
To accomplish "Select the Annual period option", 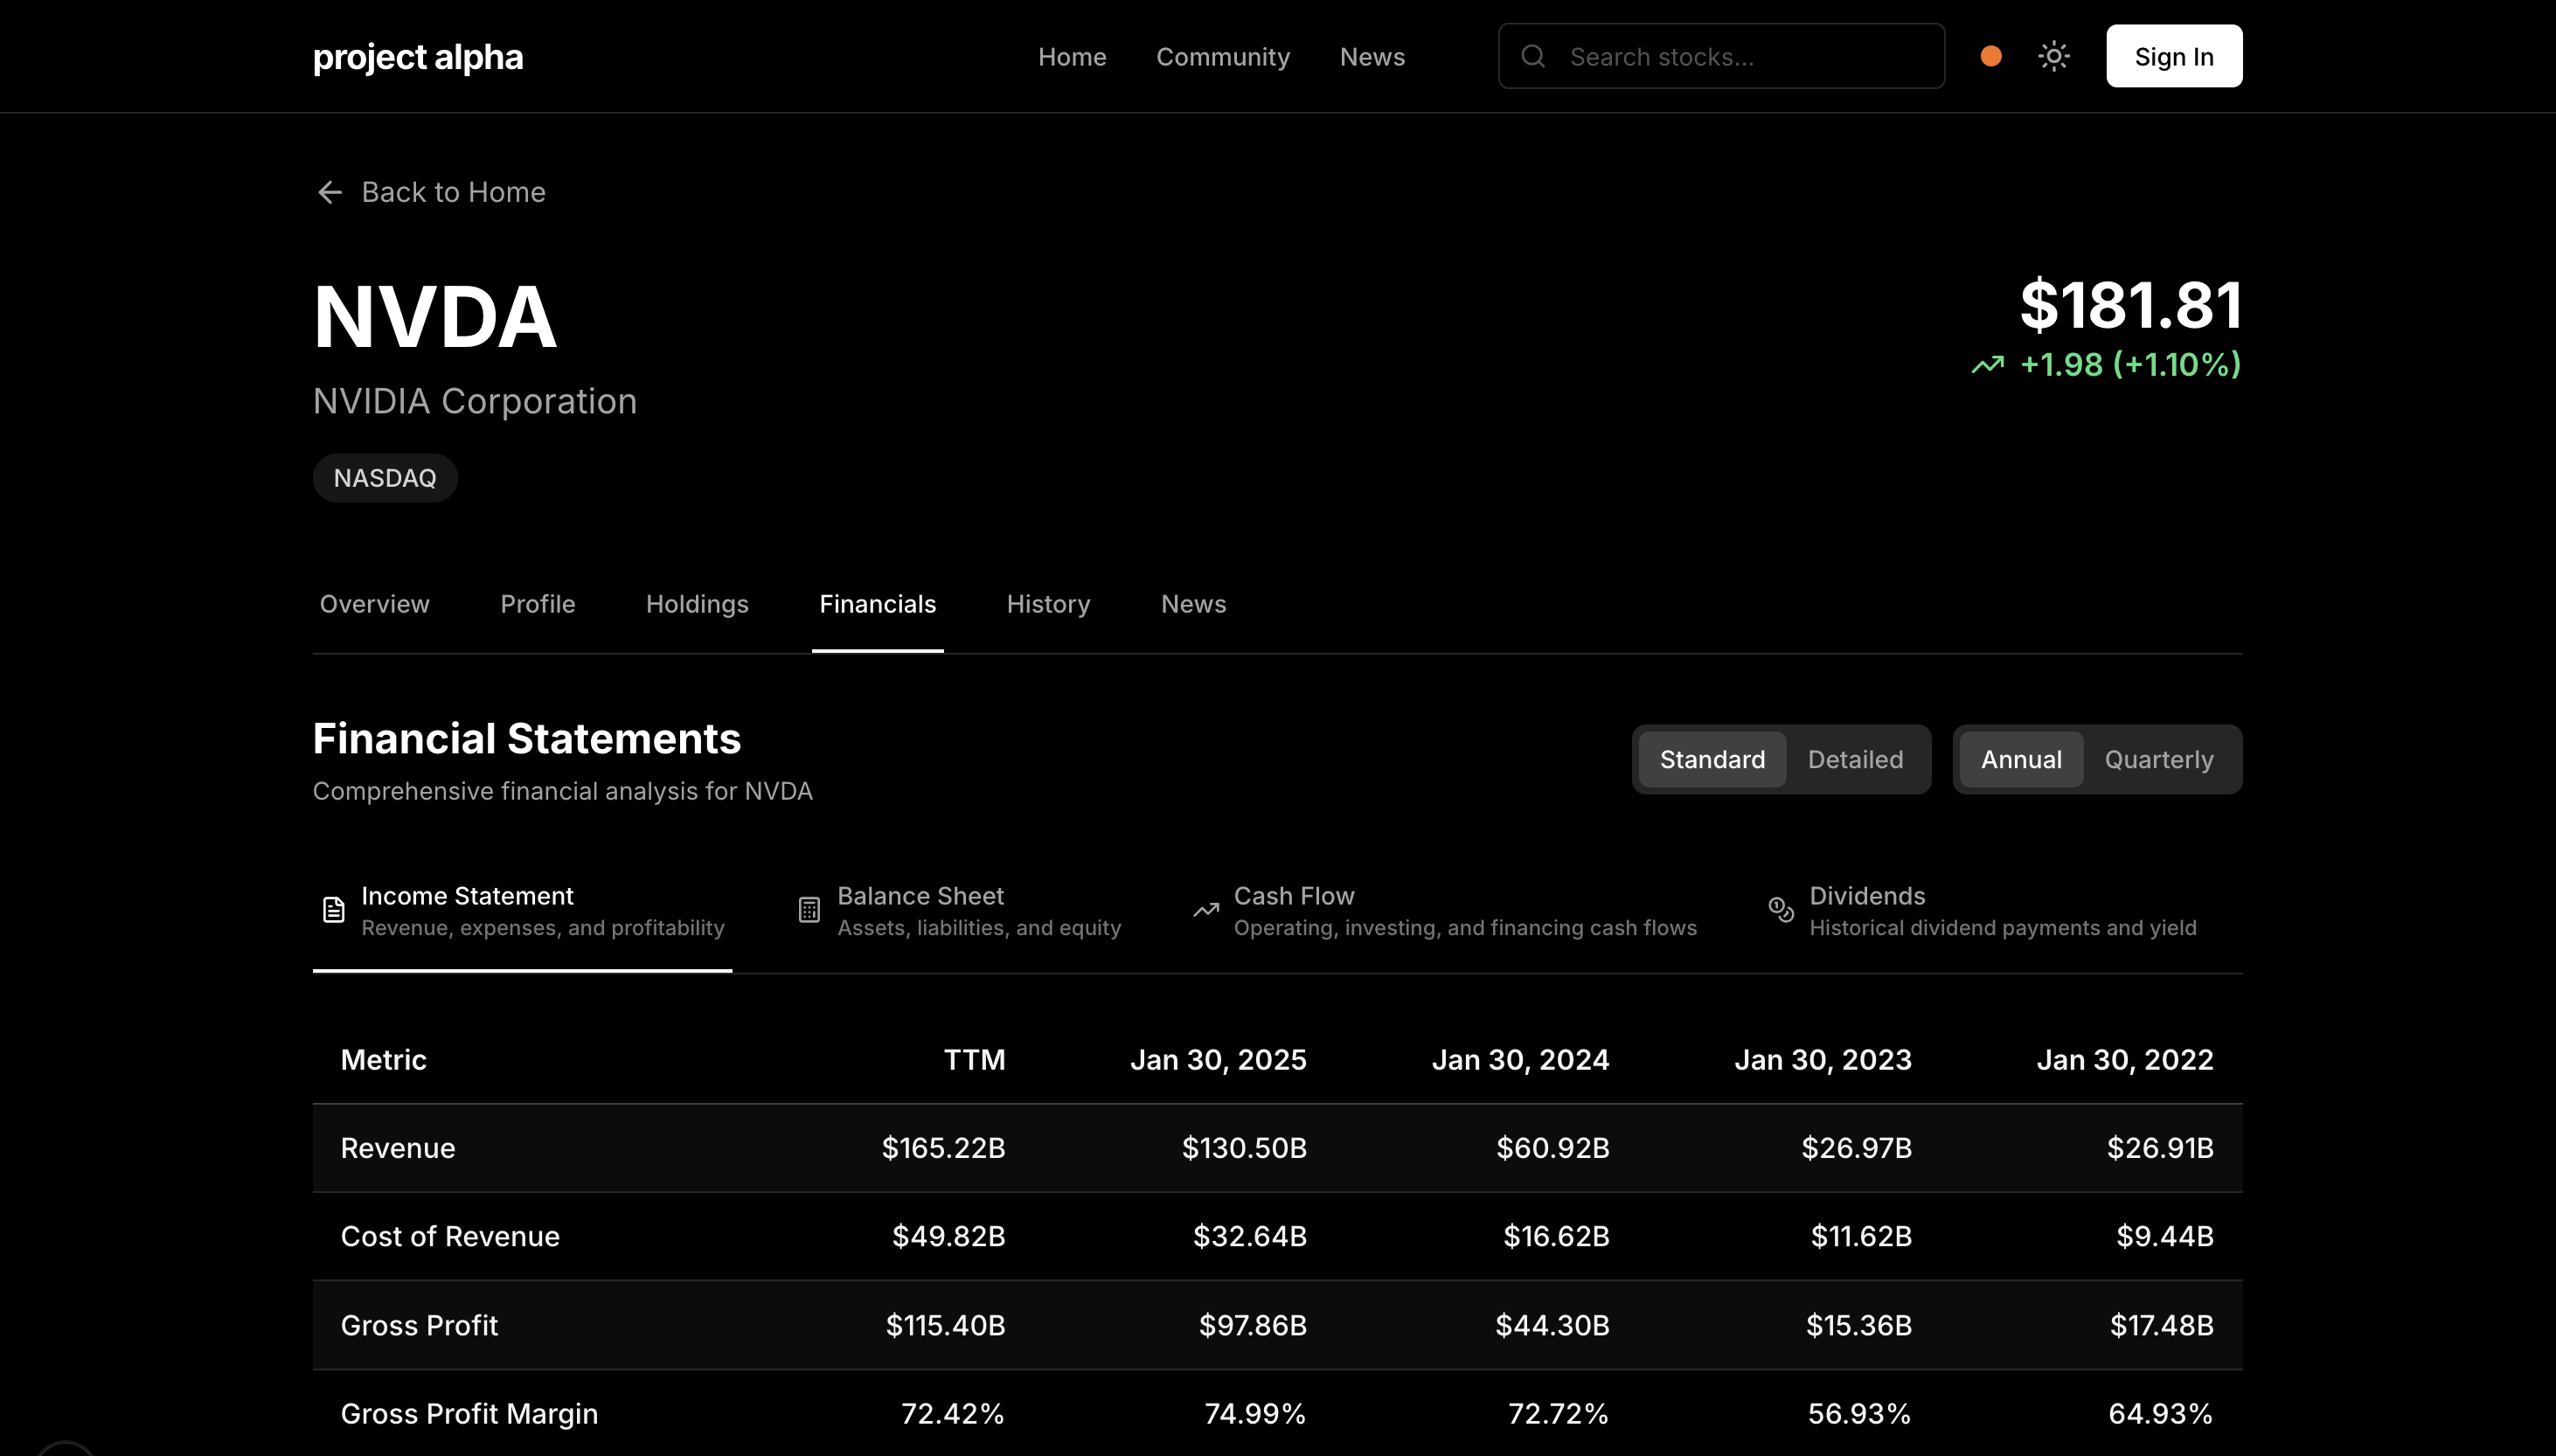I will [2020, 760].
